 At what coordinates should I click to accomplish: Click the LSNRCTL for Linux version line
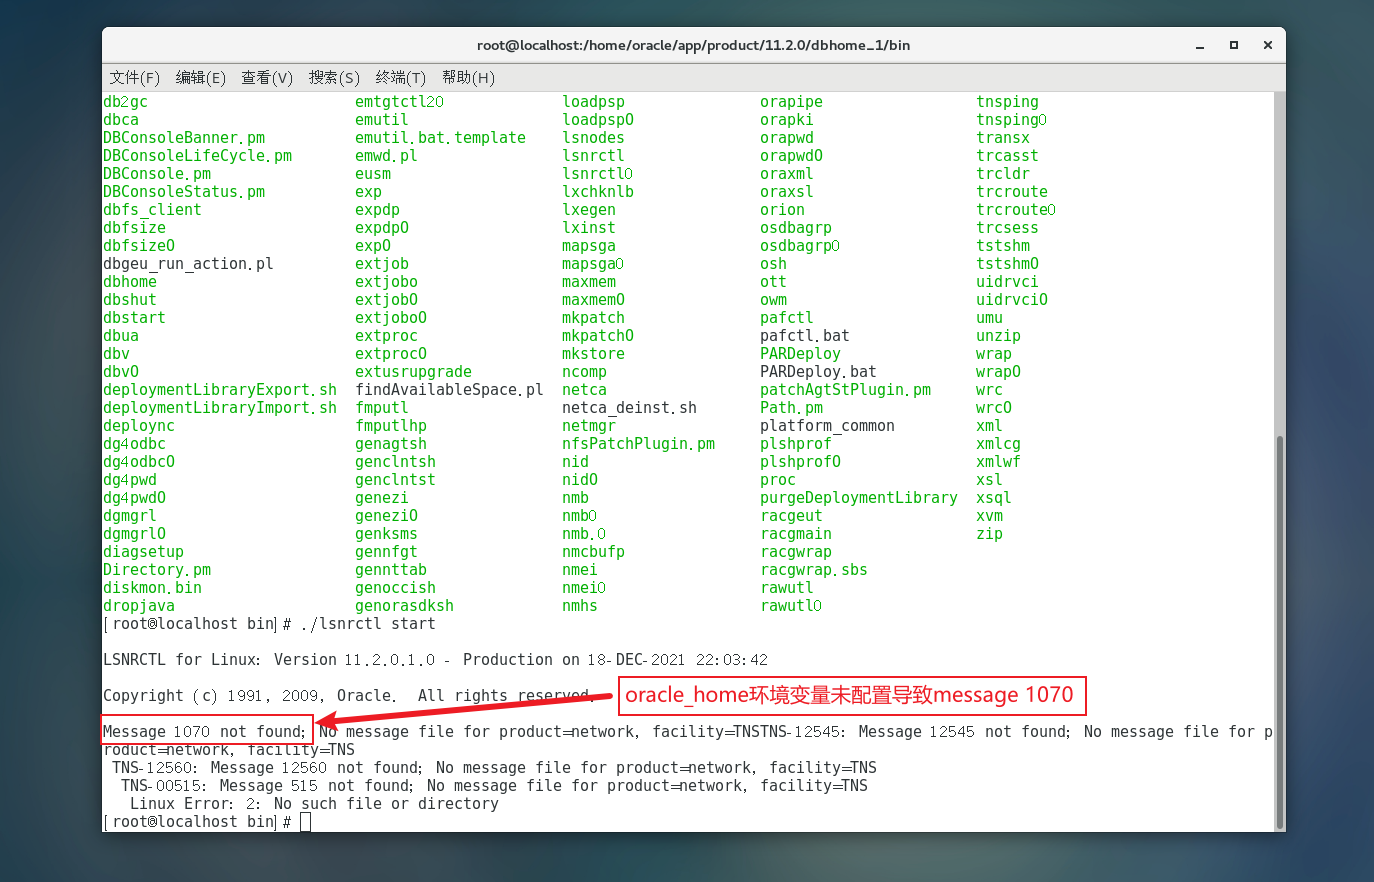point(436,660)
